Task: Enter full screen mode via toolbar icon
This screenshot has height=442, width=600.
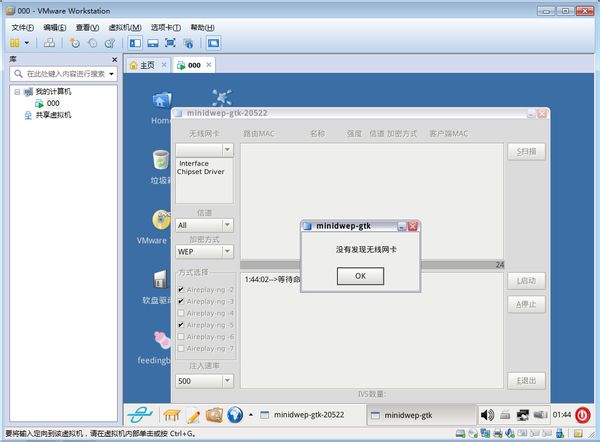Action: tap(170, 43)
